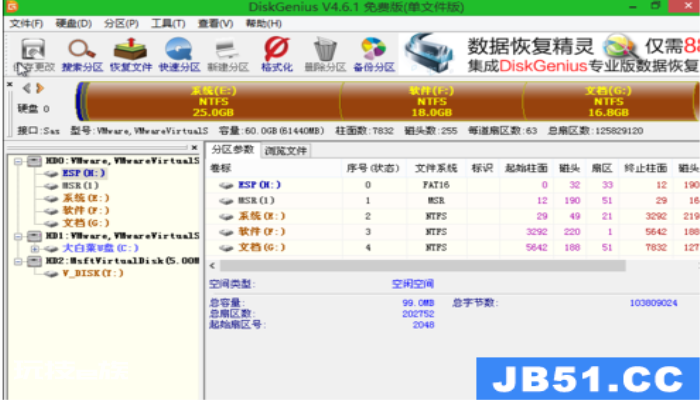
Task: Select the 格式化 format toolbar icon
Action: coord(277,54)
